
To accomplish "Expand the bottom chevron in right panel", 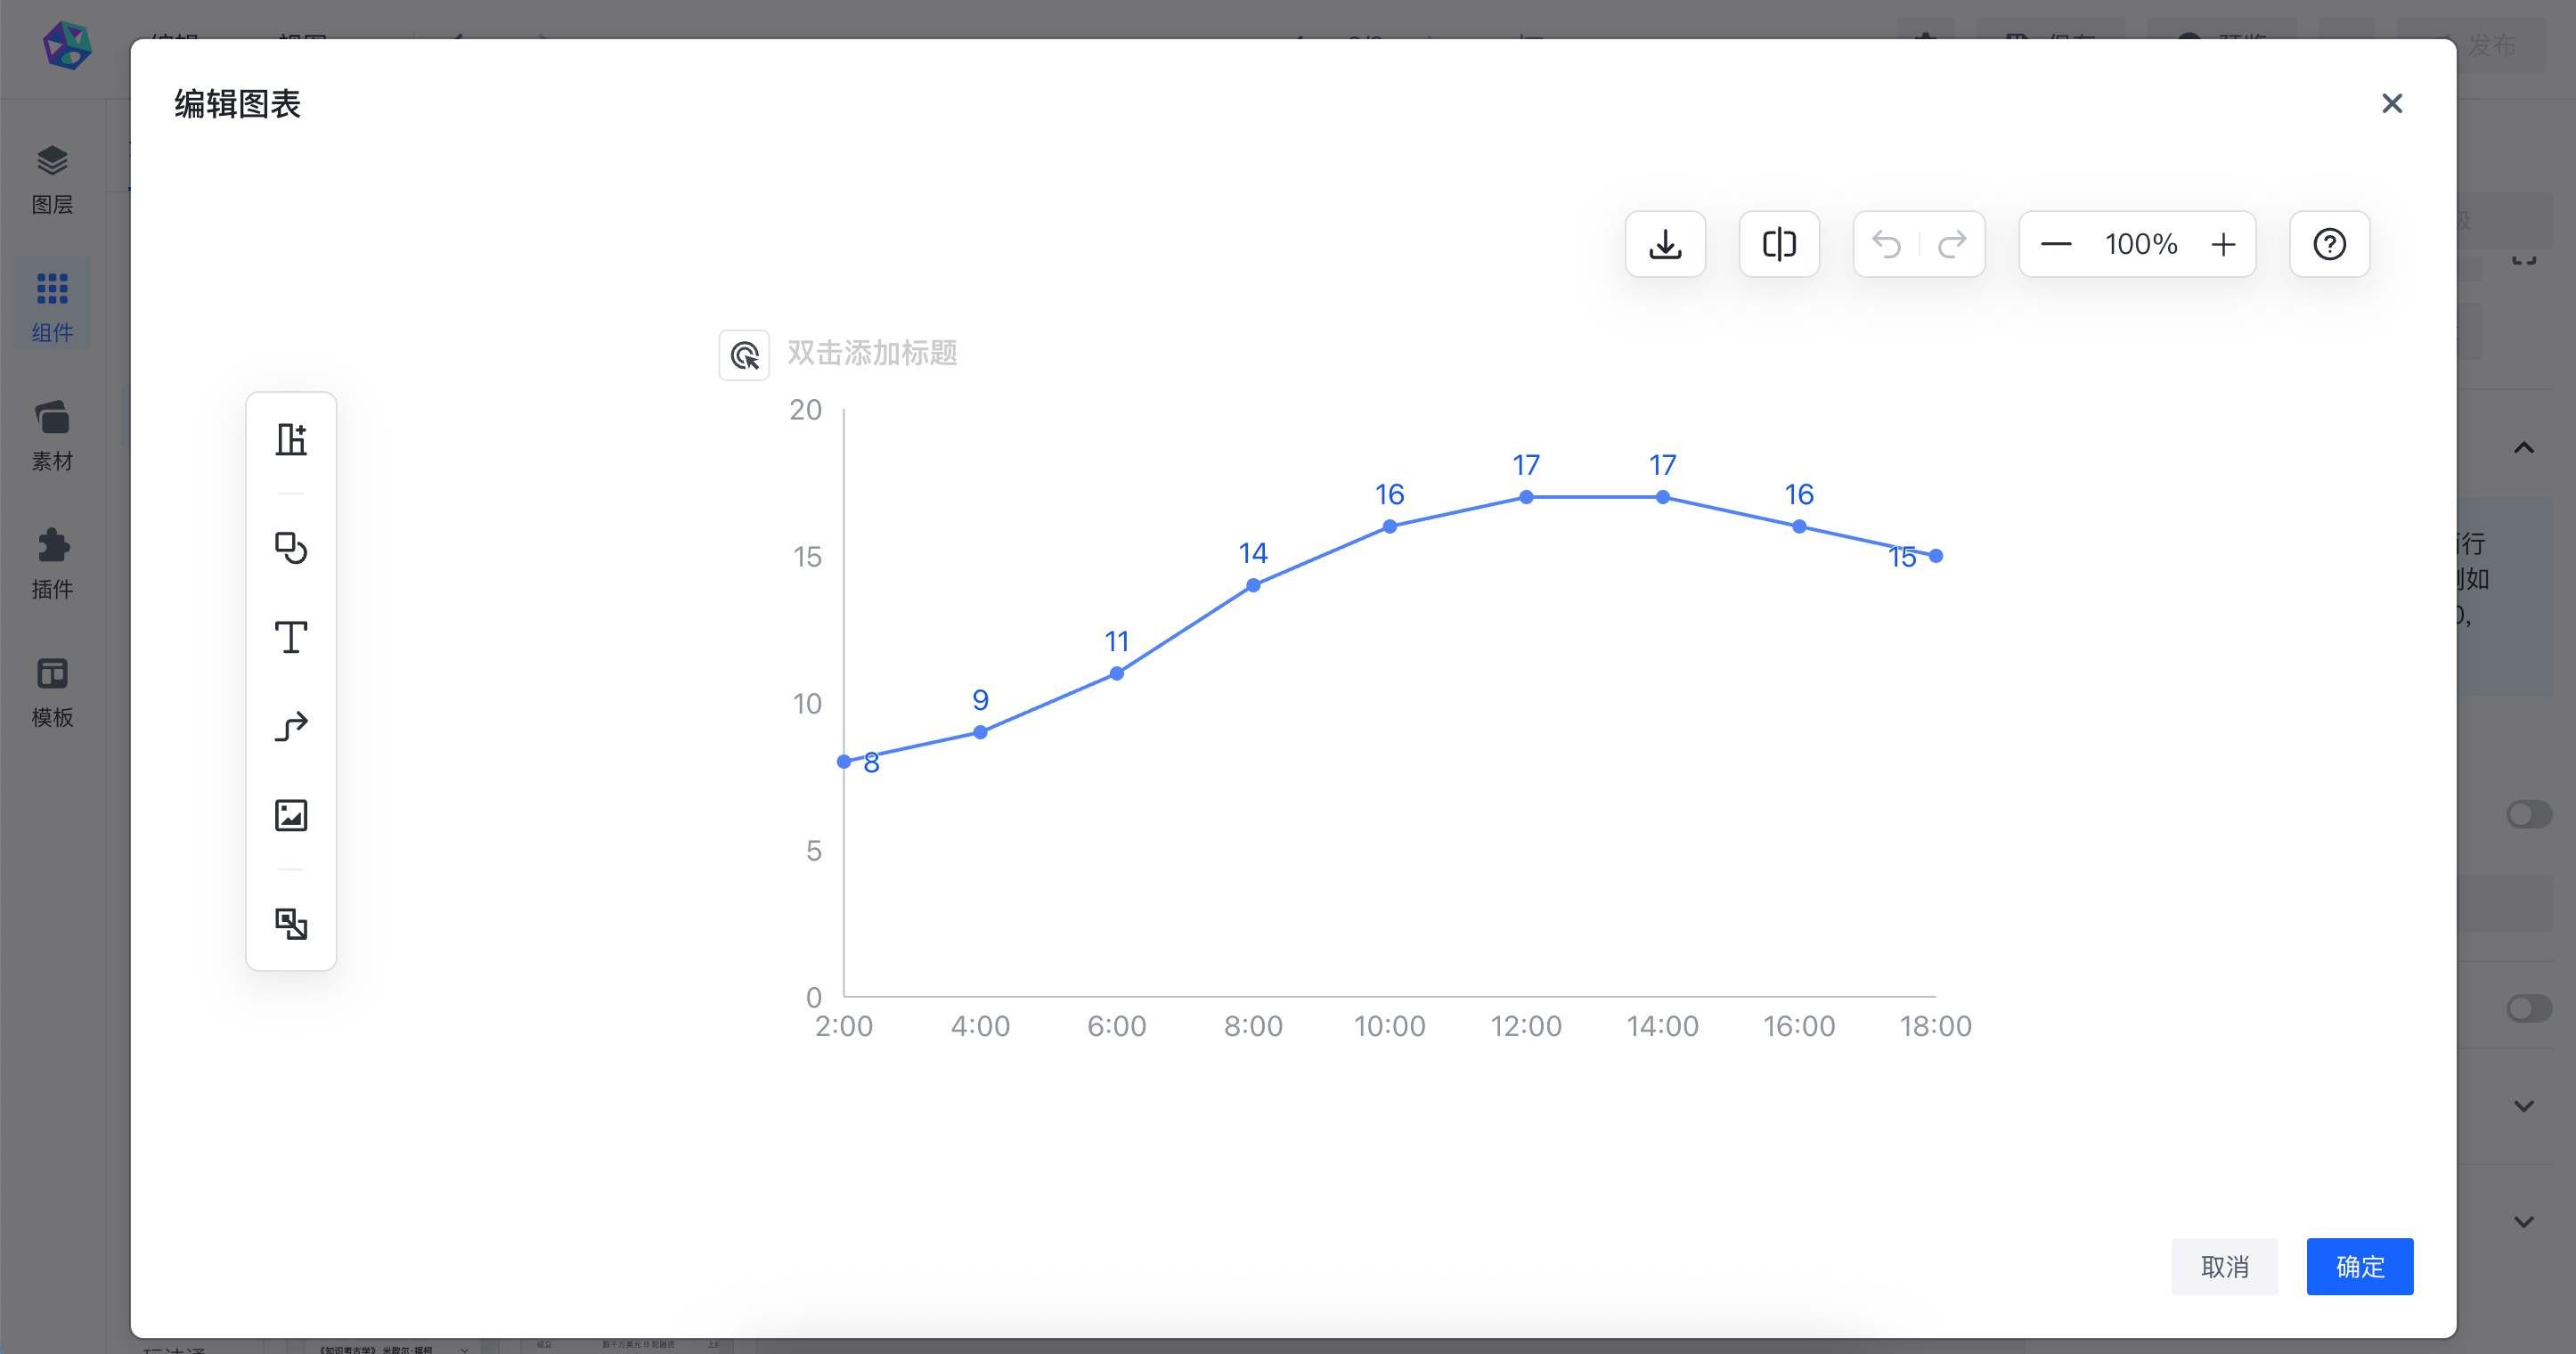I will (x=2524, y=1221).
